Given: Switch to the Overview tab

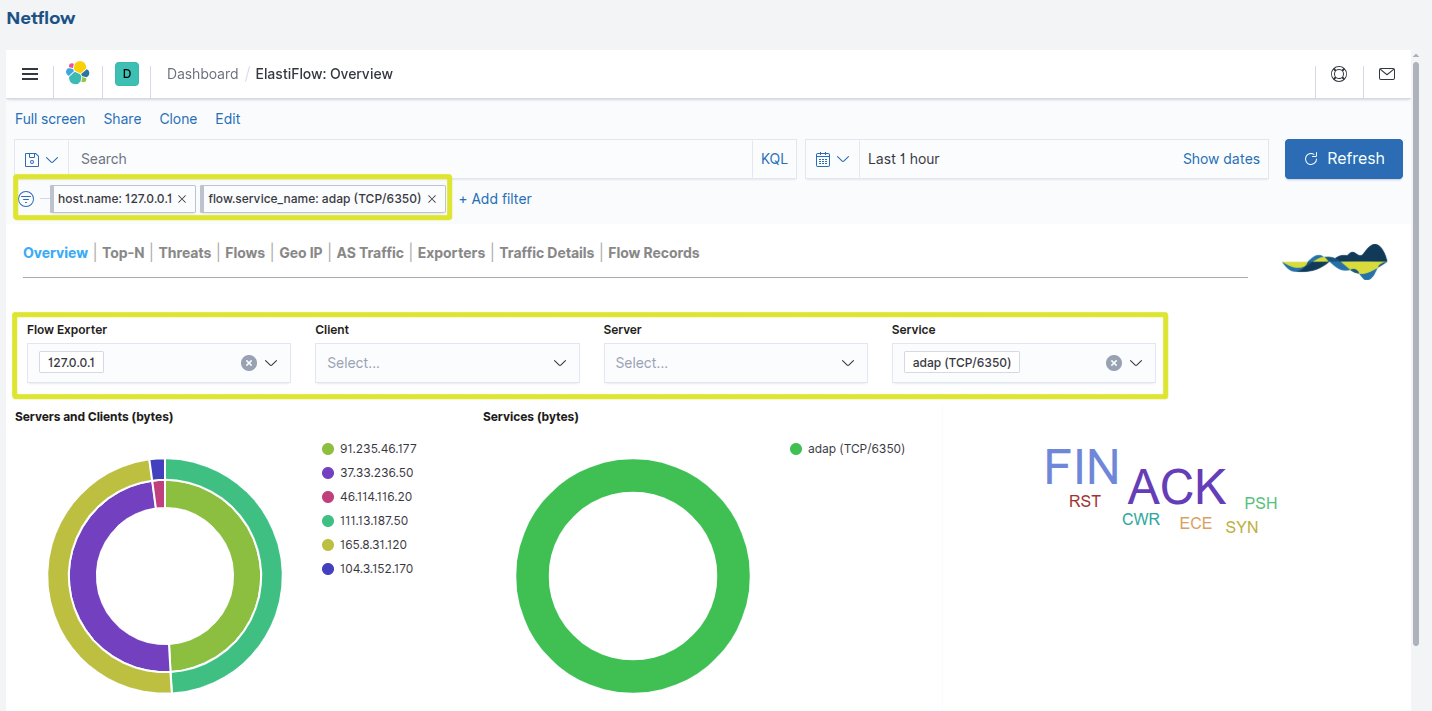Looking at the screenshot, I should click(56, 253).
